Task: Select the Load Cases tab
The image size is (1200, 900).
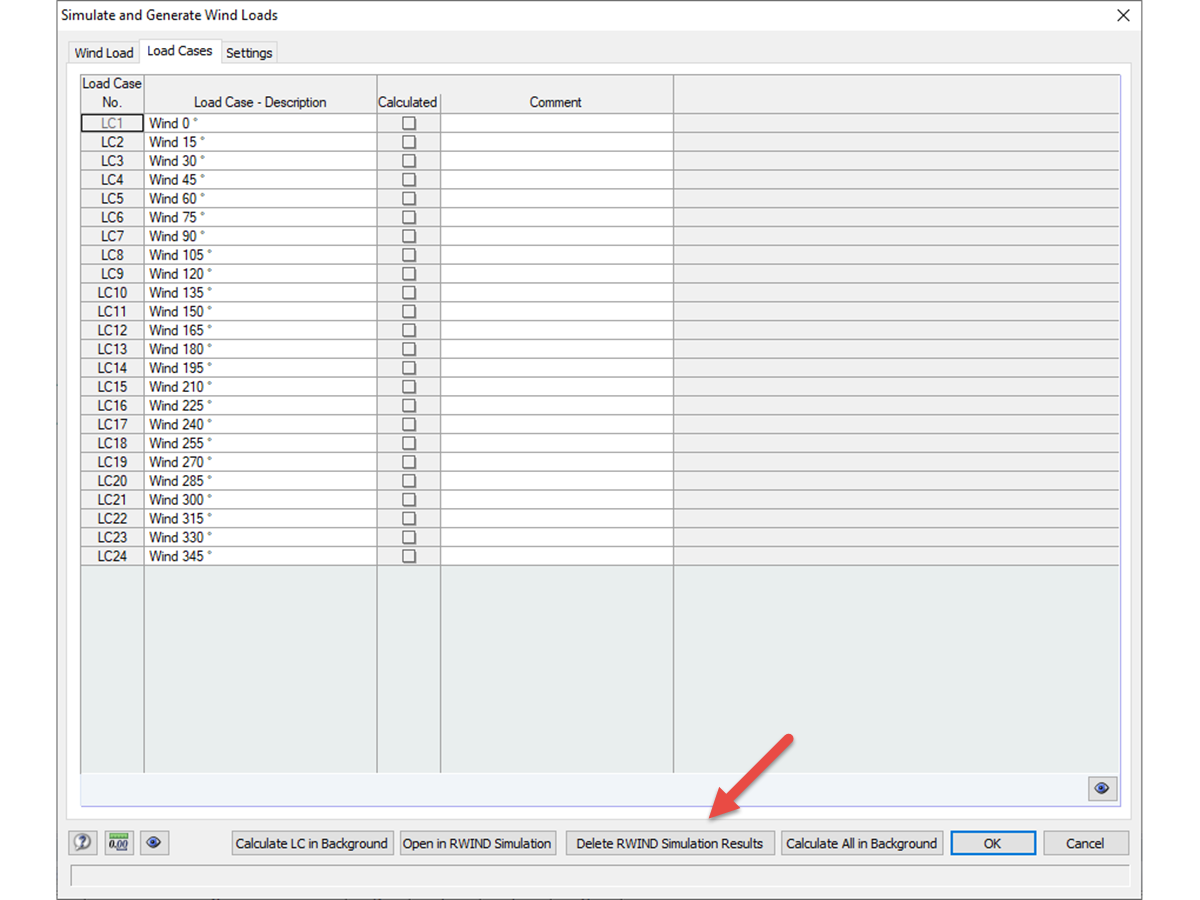Action: point(180,50)
